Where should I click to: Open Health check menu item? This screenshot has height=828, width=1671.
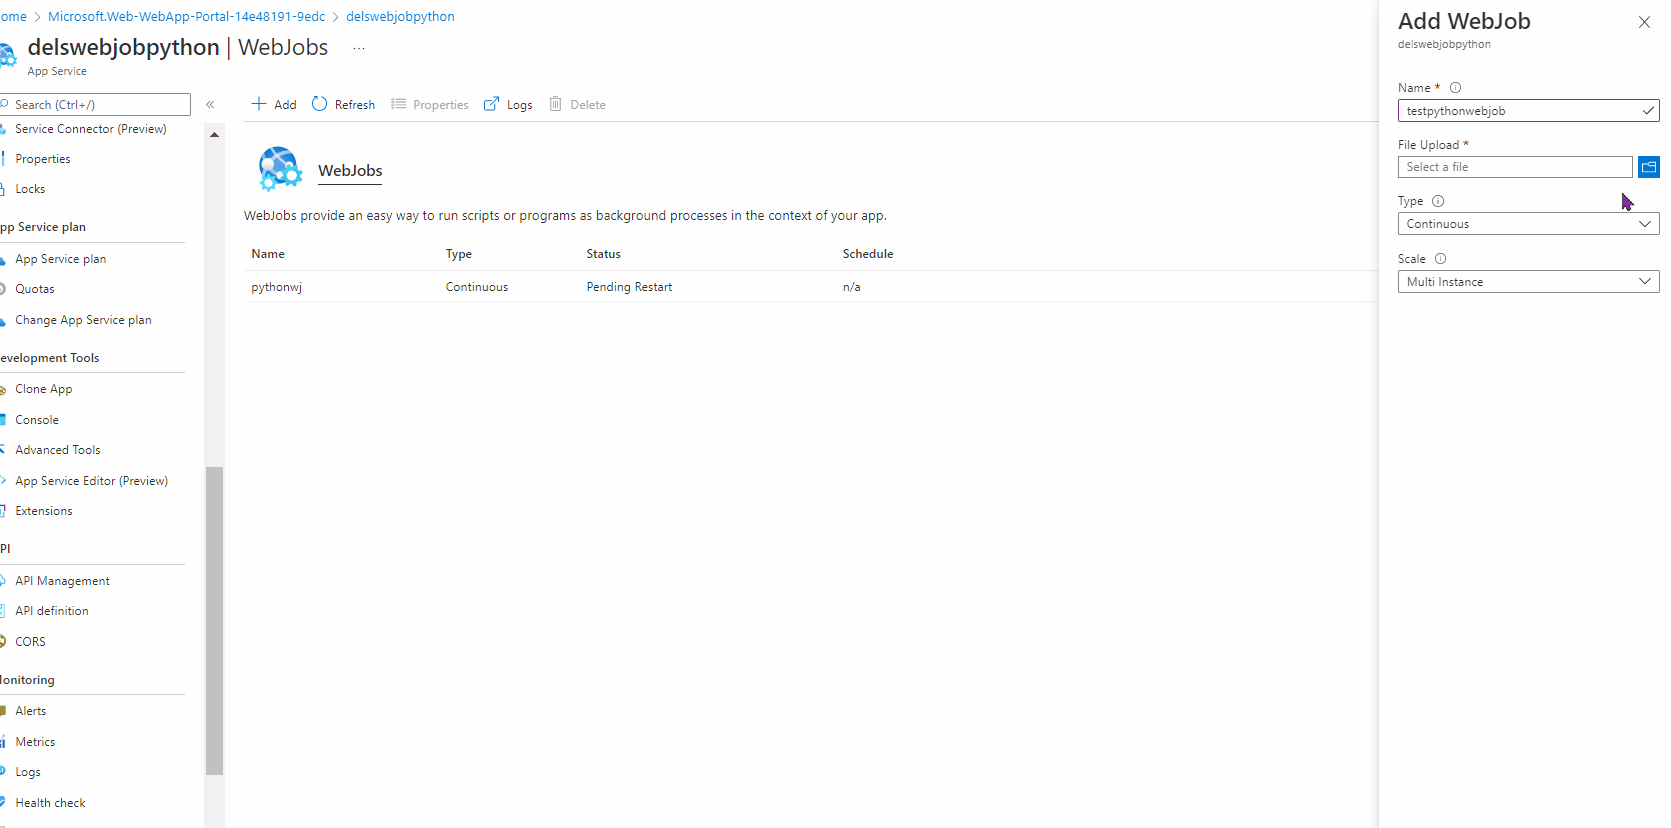click(50, 803)
